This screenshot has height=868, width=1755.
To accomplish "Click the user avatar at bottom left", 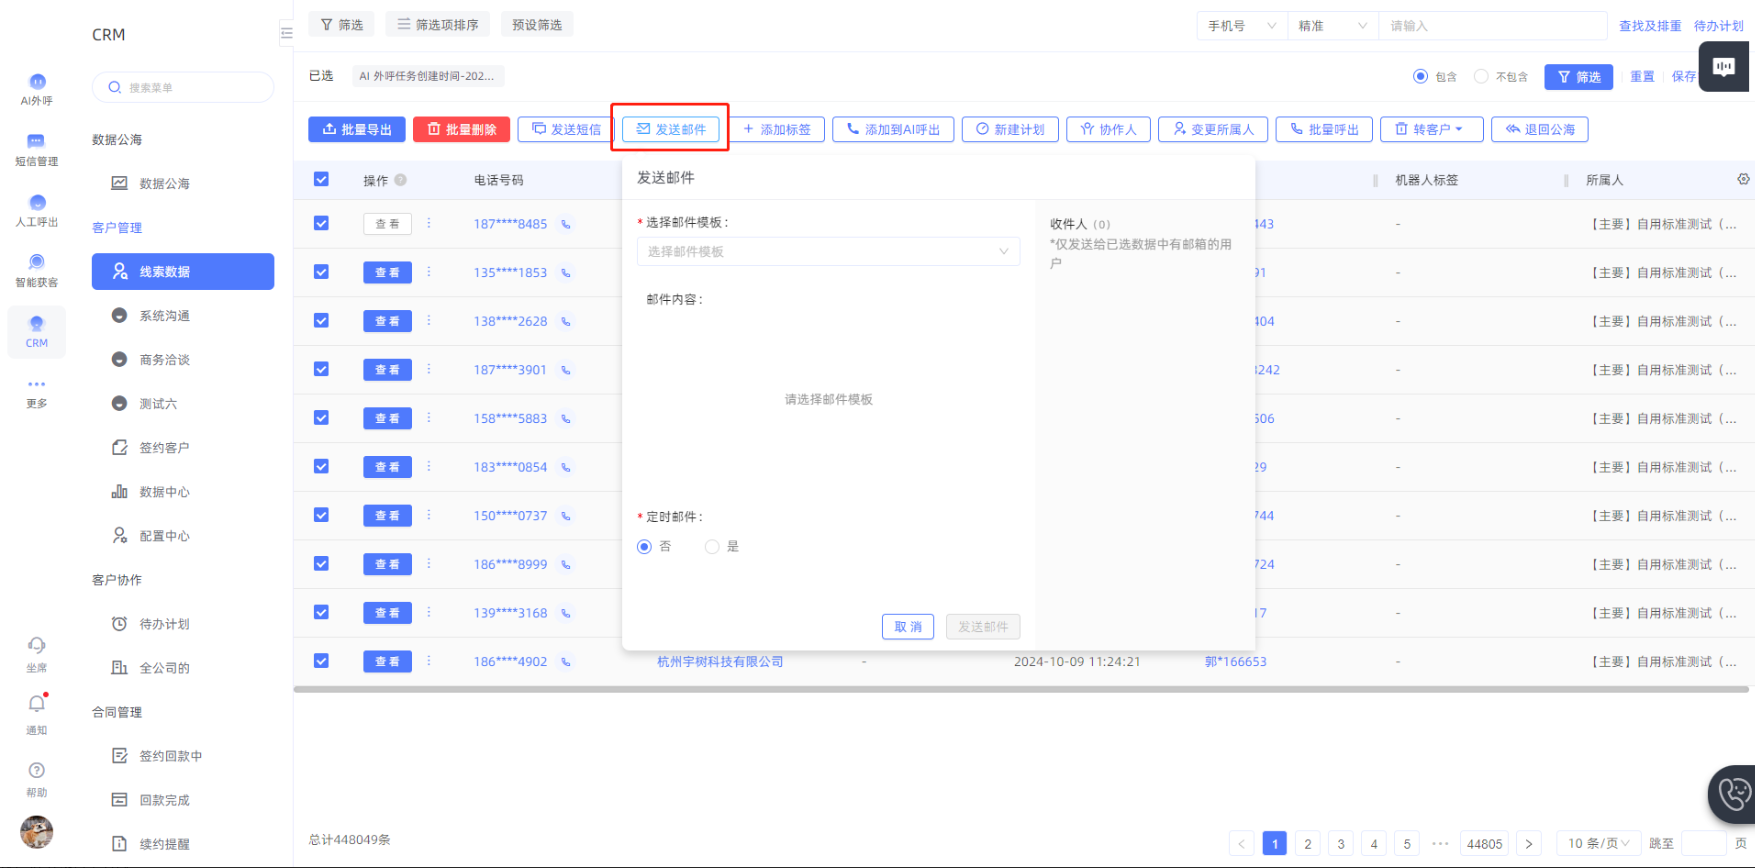I will point(37,831).
